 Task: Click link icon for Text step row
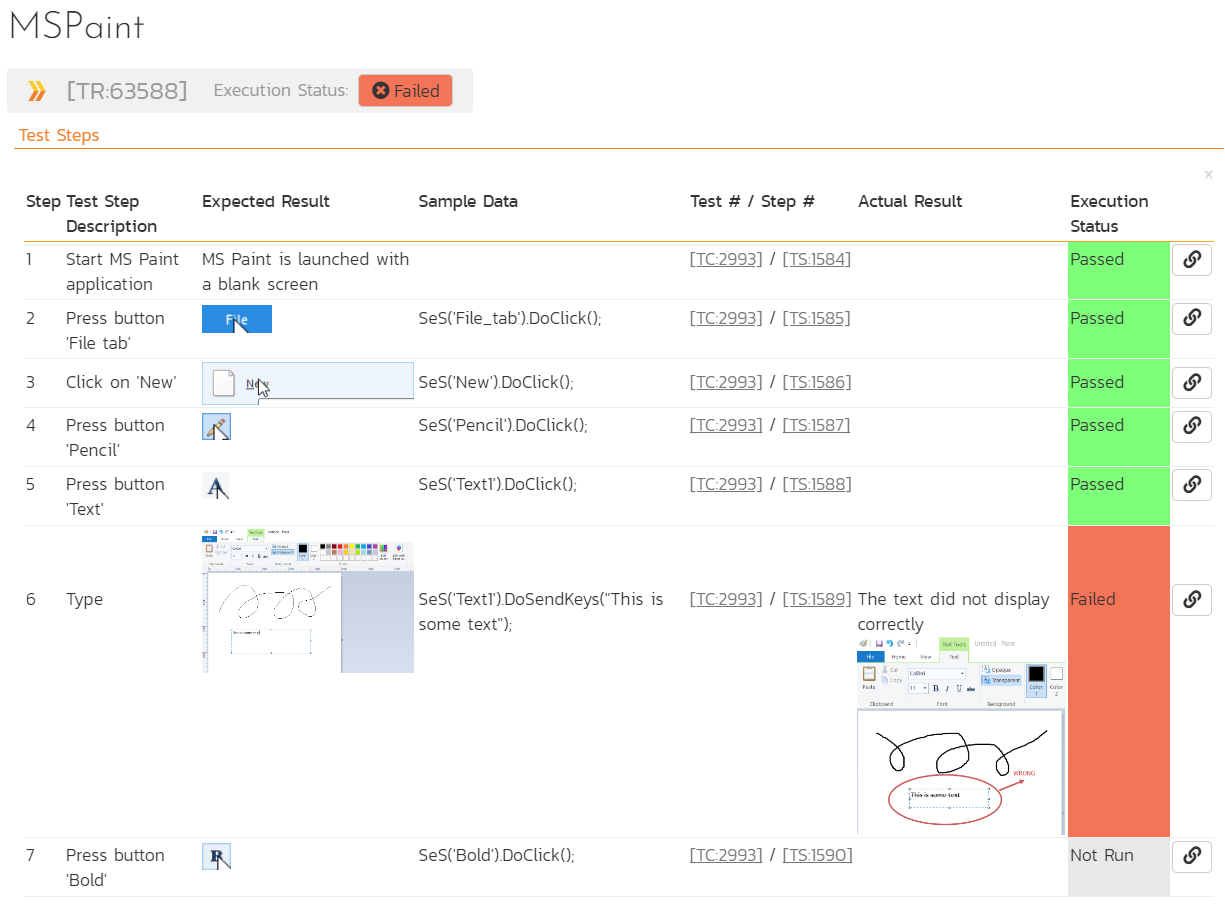(1191, 485)
